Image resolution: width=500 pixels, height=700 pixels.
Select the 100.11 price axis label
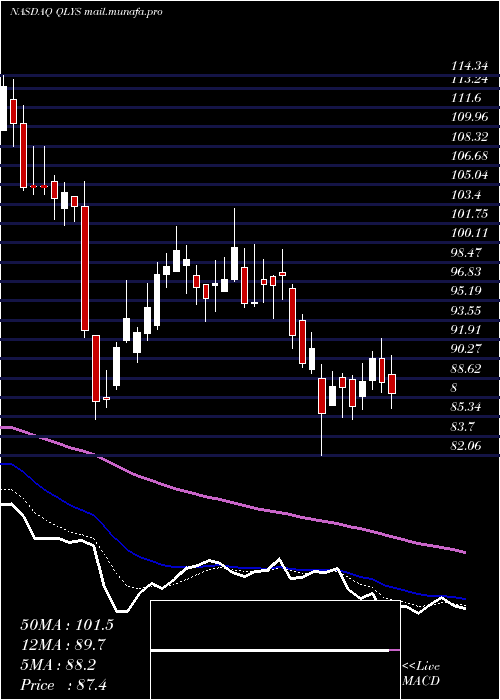coord(469,233)
